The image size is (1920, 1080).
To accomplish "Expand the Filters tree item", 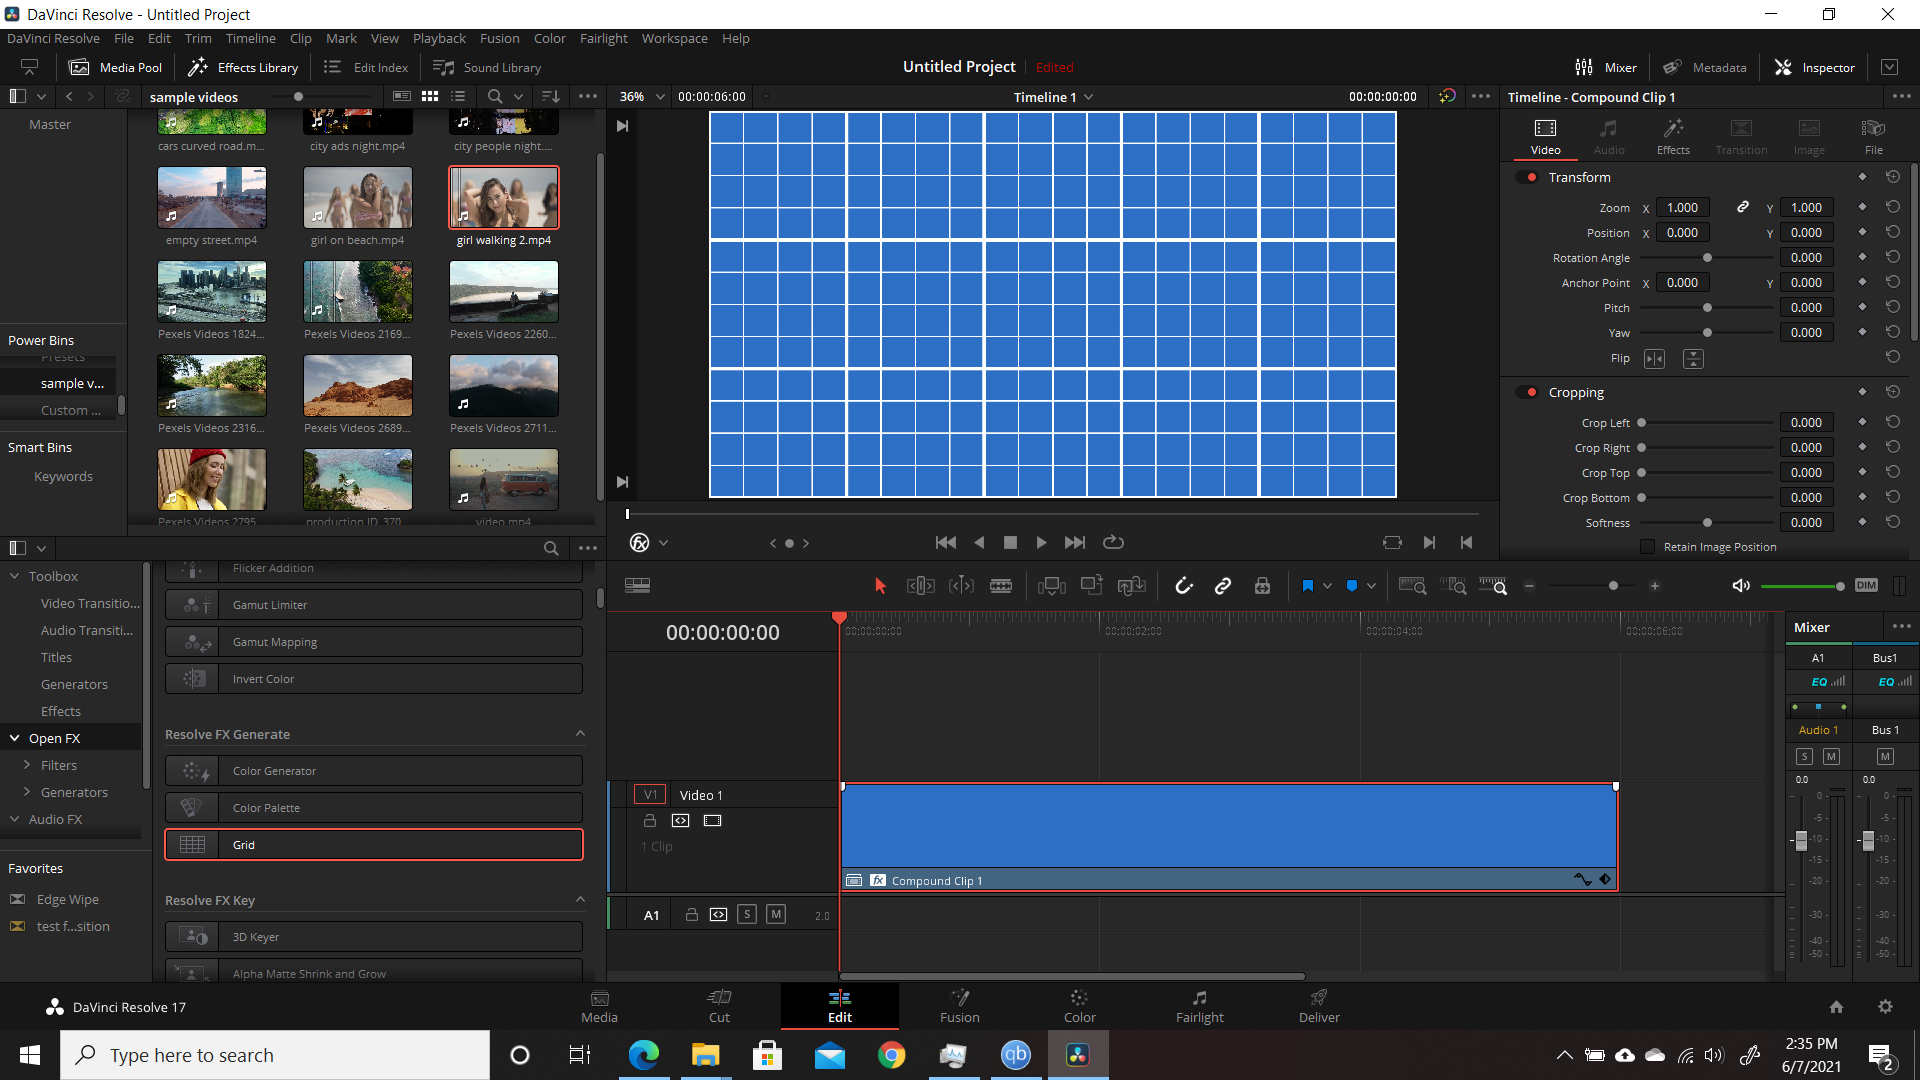I will [x=27, y=765].
